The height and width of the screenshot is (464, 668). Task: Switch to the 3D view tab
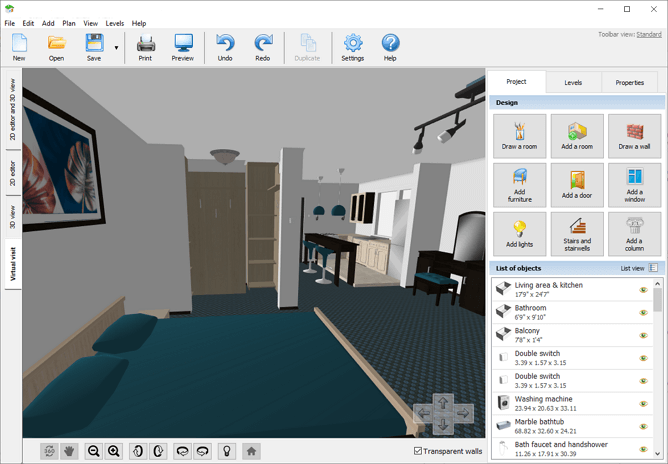click(x=13, y=217)
